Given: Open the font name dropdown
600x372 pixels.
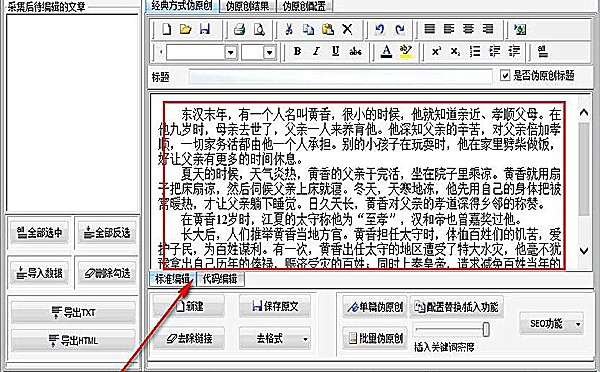Looking at the screenshot, I should 231,52.
